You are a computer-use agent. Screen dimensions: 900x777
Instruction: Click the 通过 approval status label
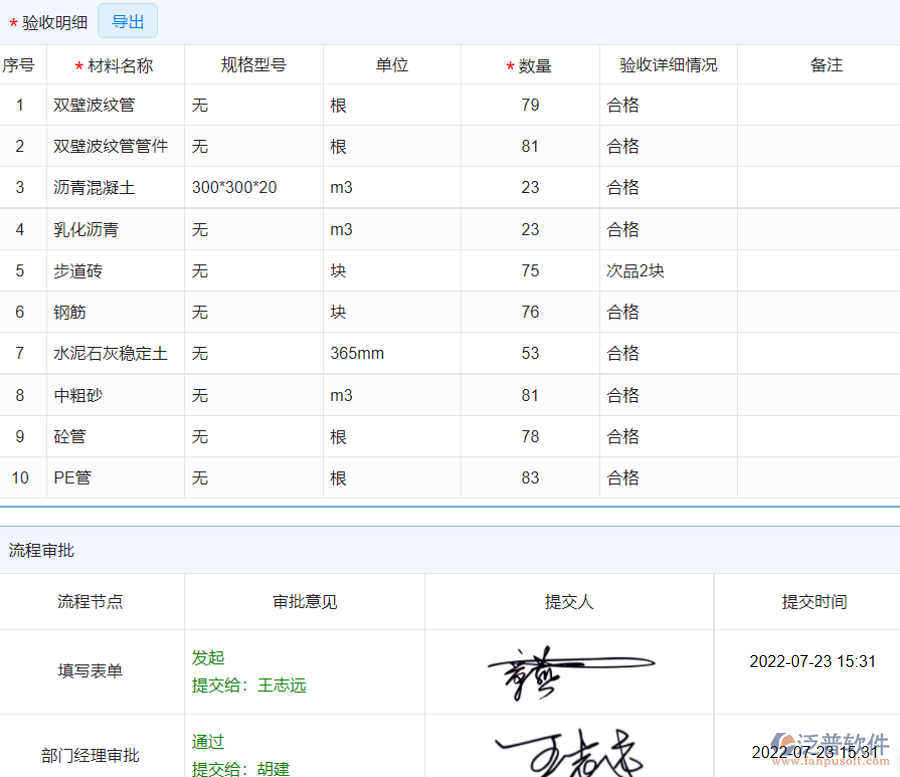[207, 742]
